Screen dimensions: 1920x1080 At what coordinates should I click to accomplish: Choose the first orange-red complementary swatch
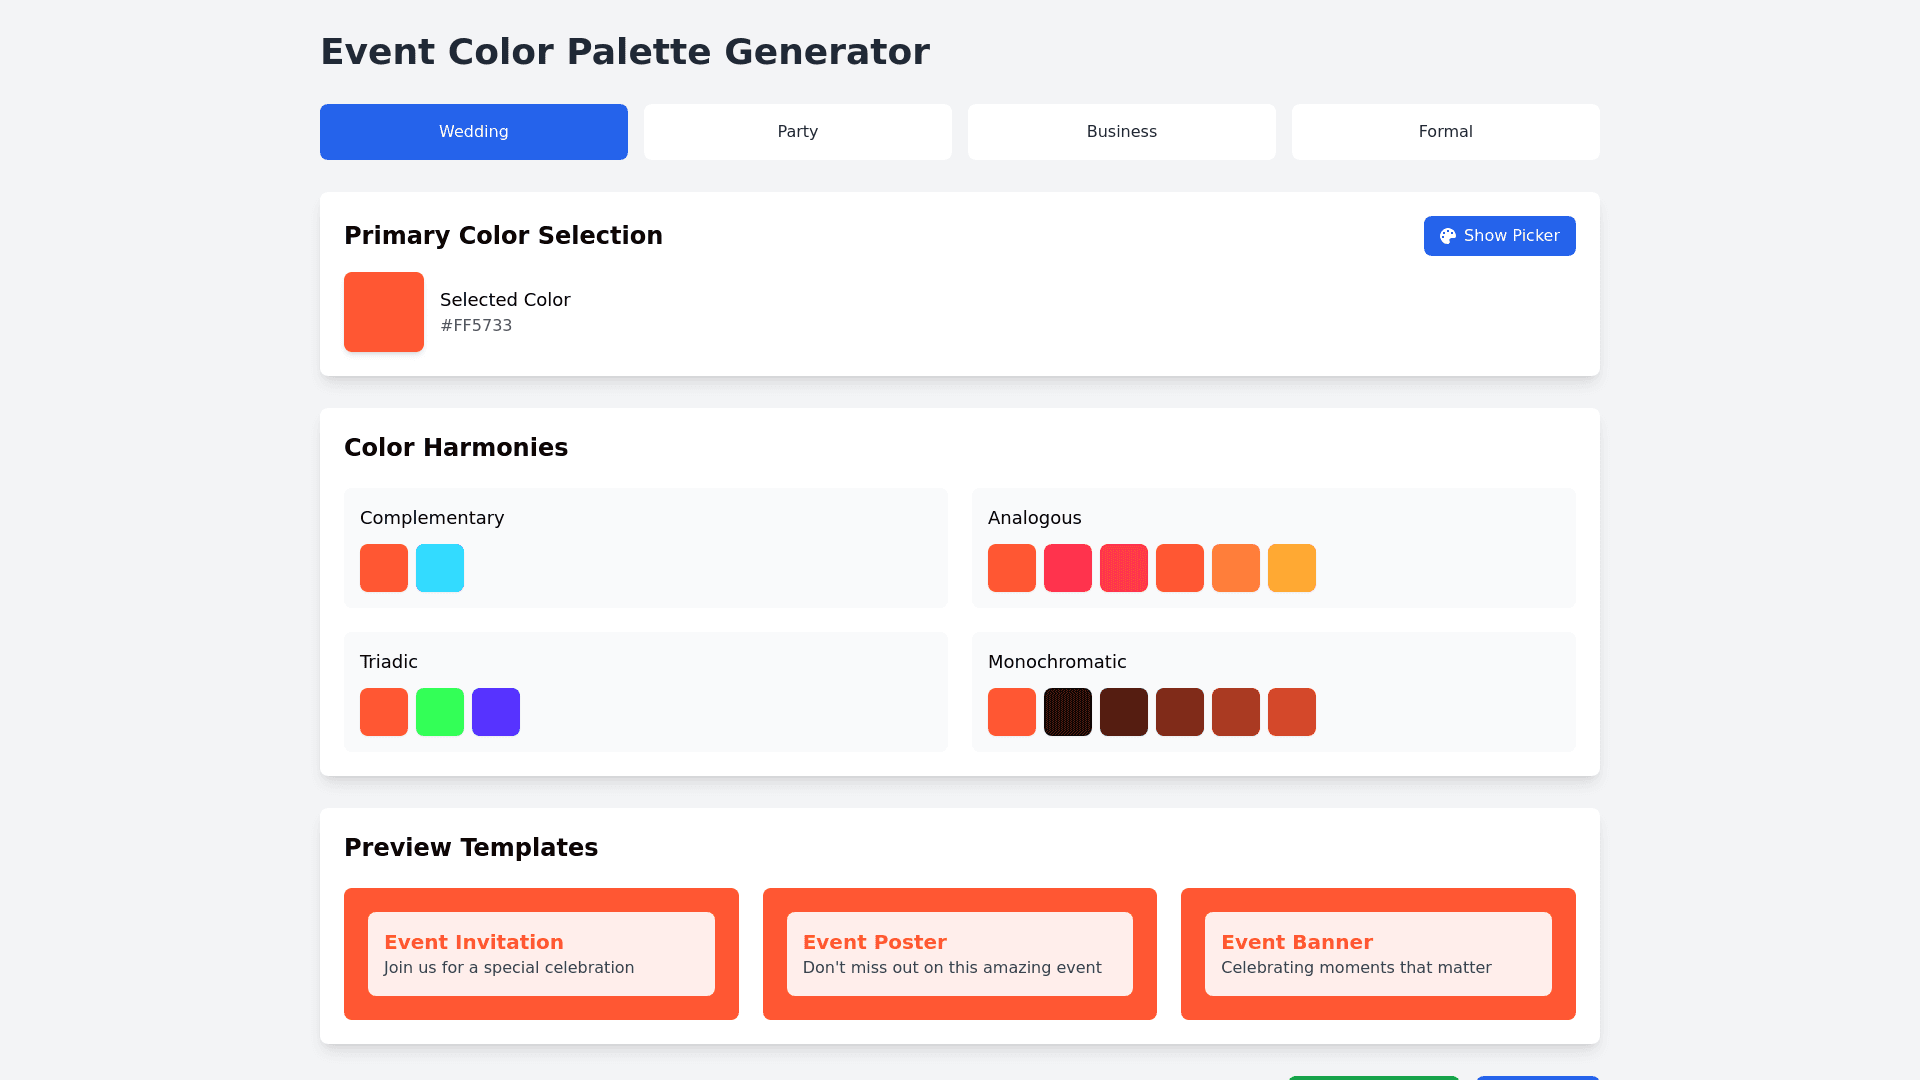pyautogui.click(x=384, y=568)
